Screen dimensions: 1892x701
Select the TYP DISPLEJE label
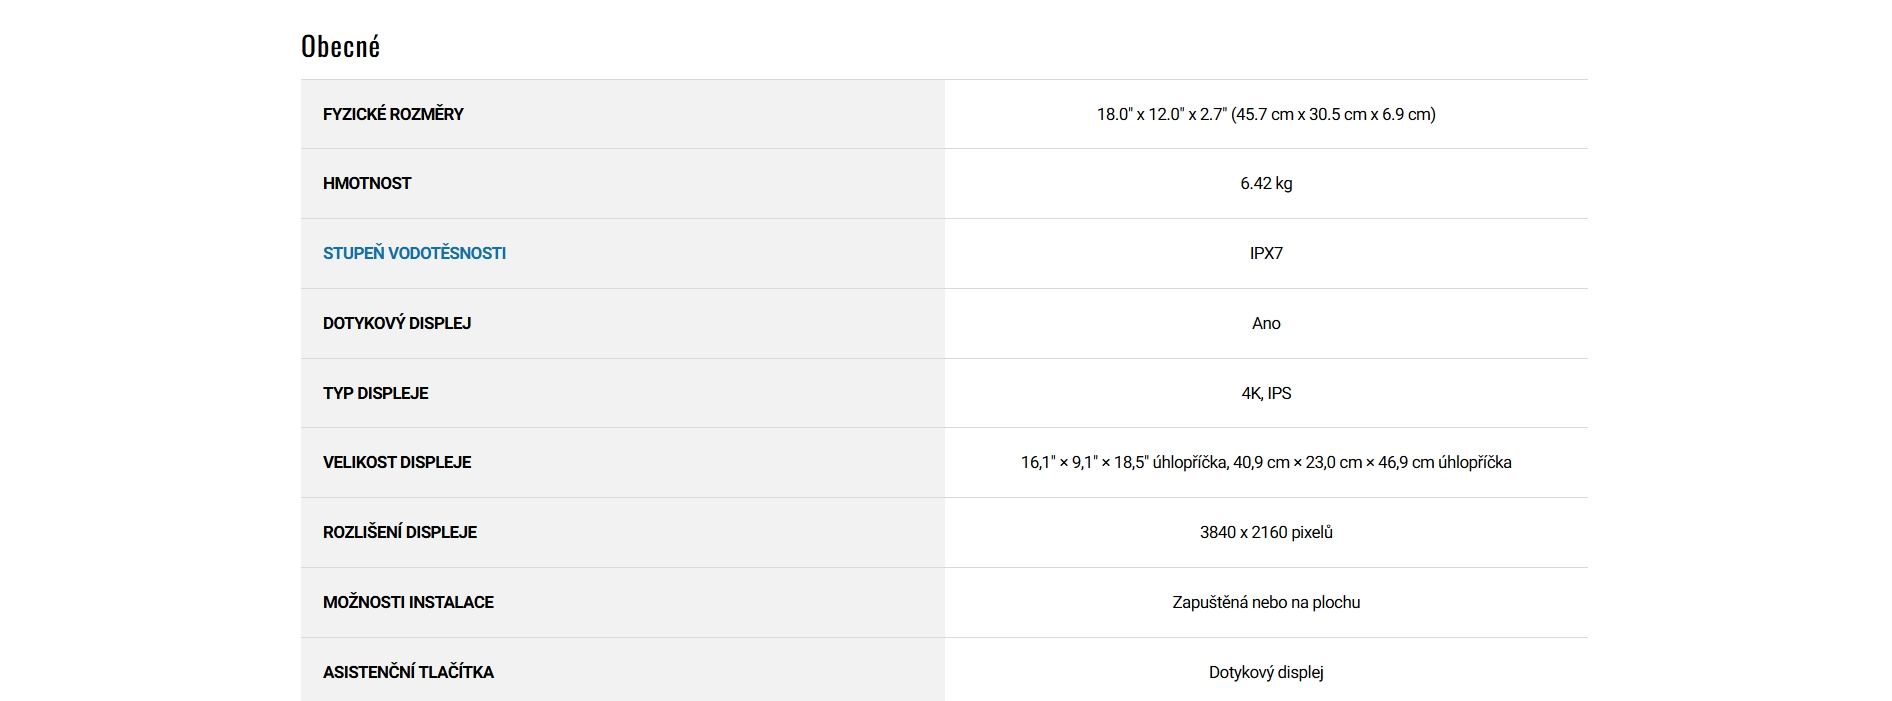[375, 394]
